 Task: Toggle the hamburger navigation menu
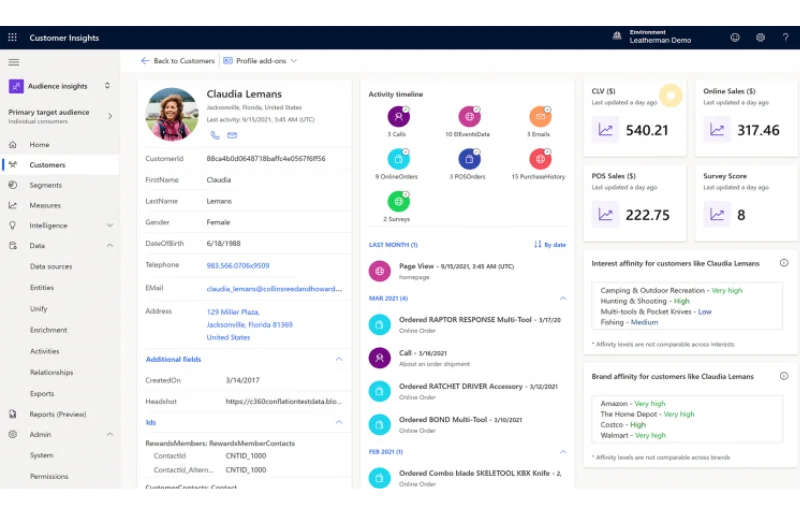(x=14, y=62)
